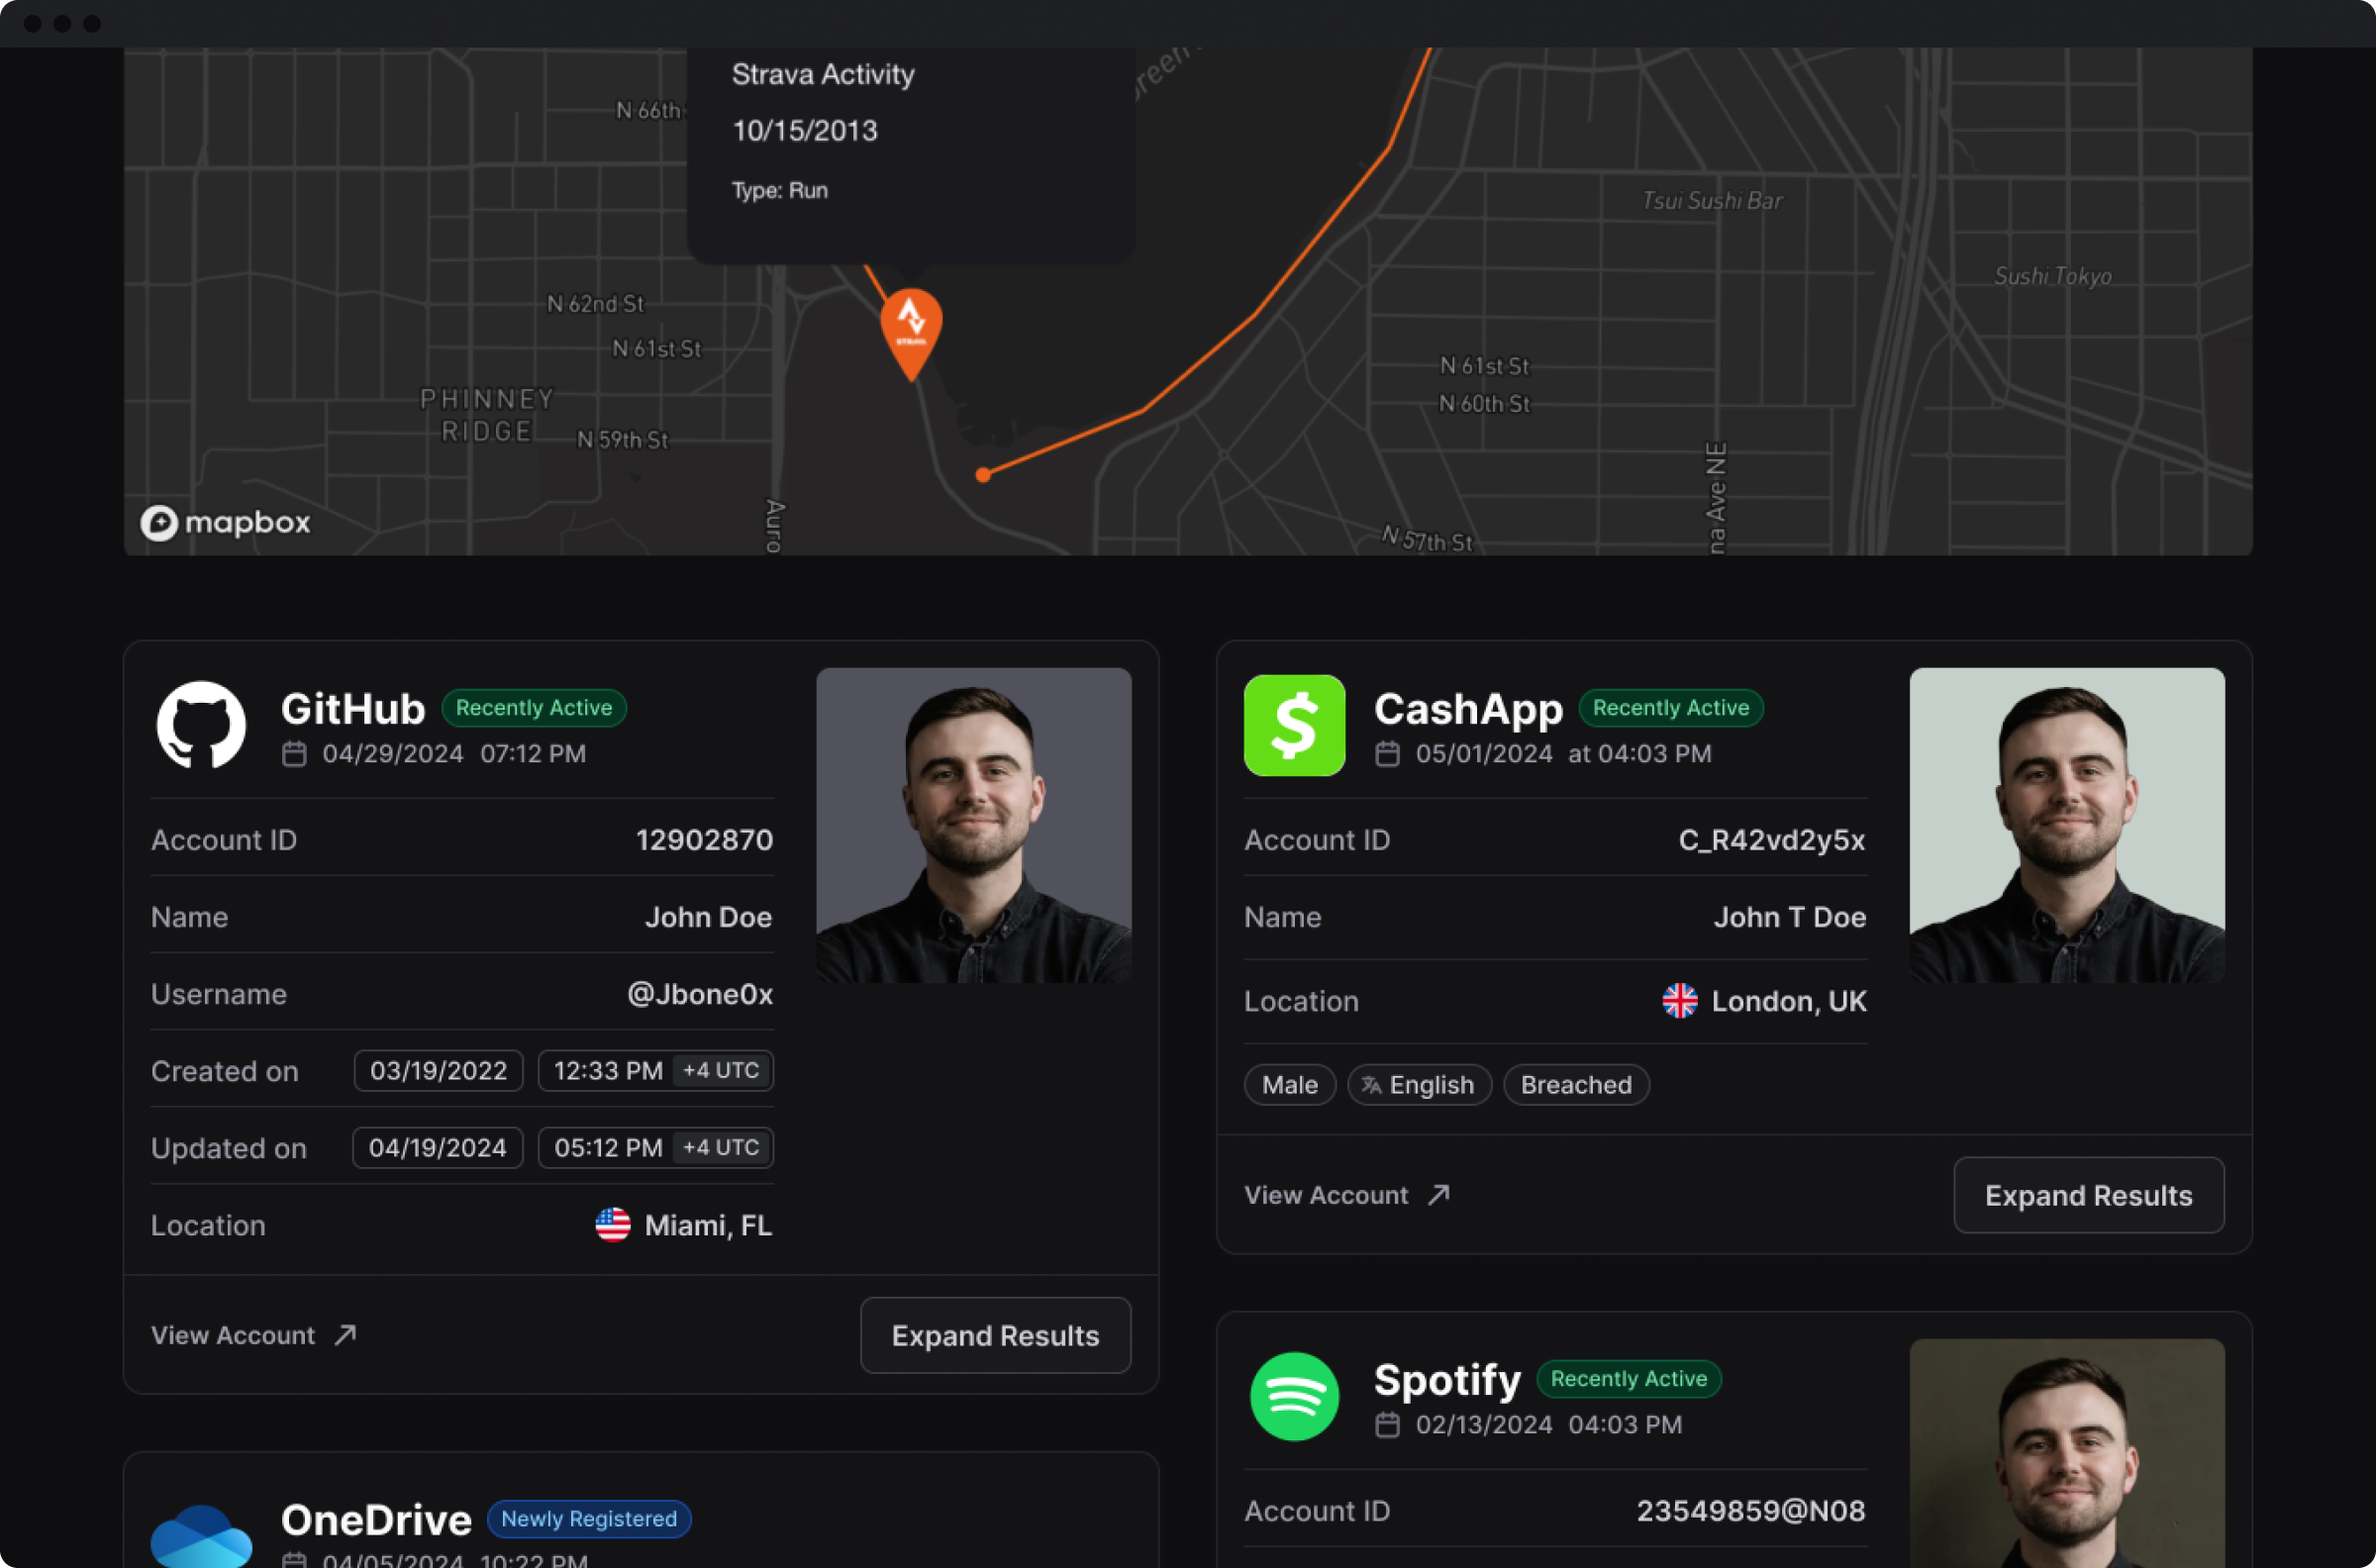Click the calendar icon next to GitHub's date
Image resolution: width=2376 pixels, height=1568 pixels.
coord(295,754)
